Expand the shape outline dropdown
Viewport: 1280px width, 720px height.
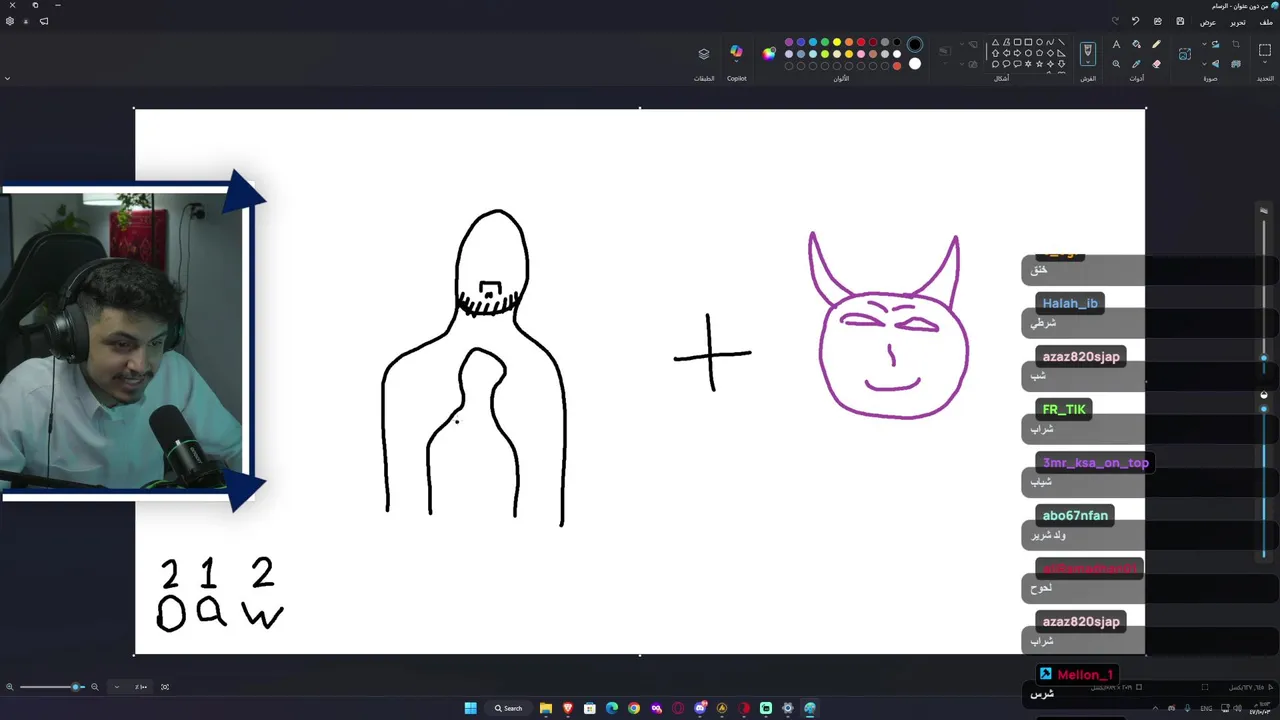coord(962,44)
